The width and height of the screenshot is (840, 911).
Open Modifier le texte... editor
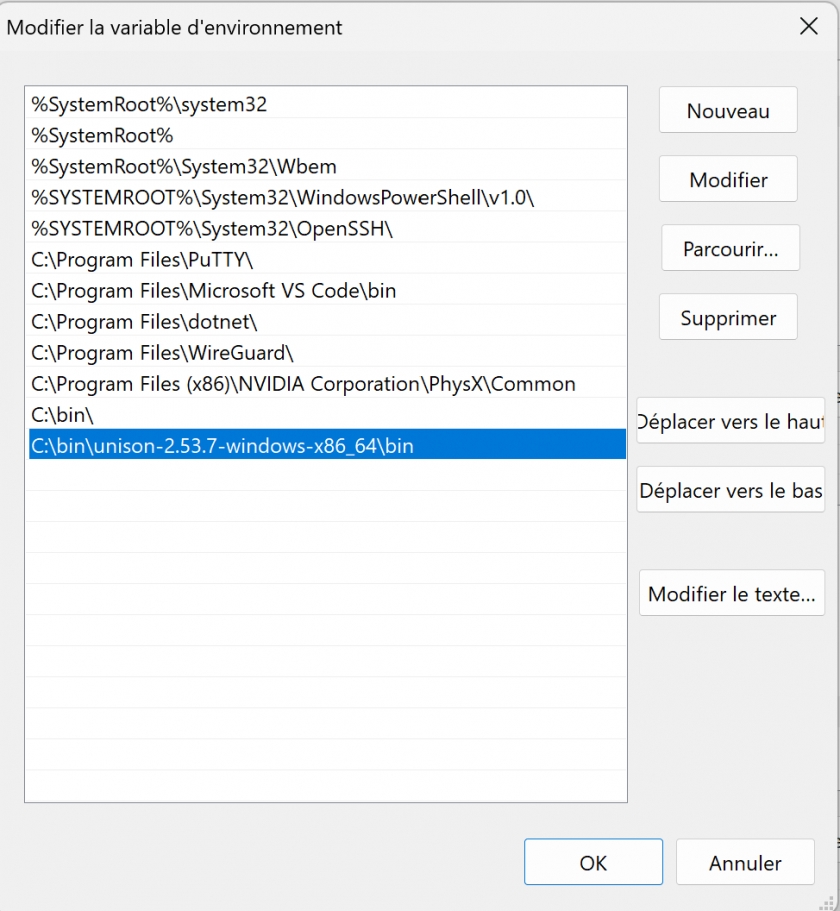pos(731,593)
